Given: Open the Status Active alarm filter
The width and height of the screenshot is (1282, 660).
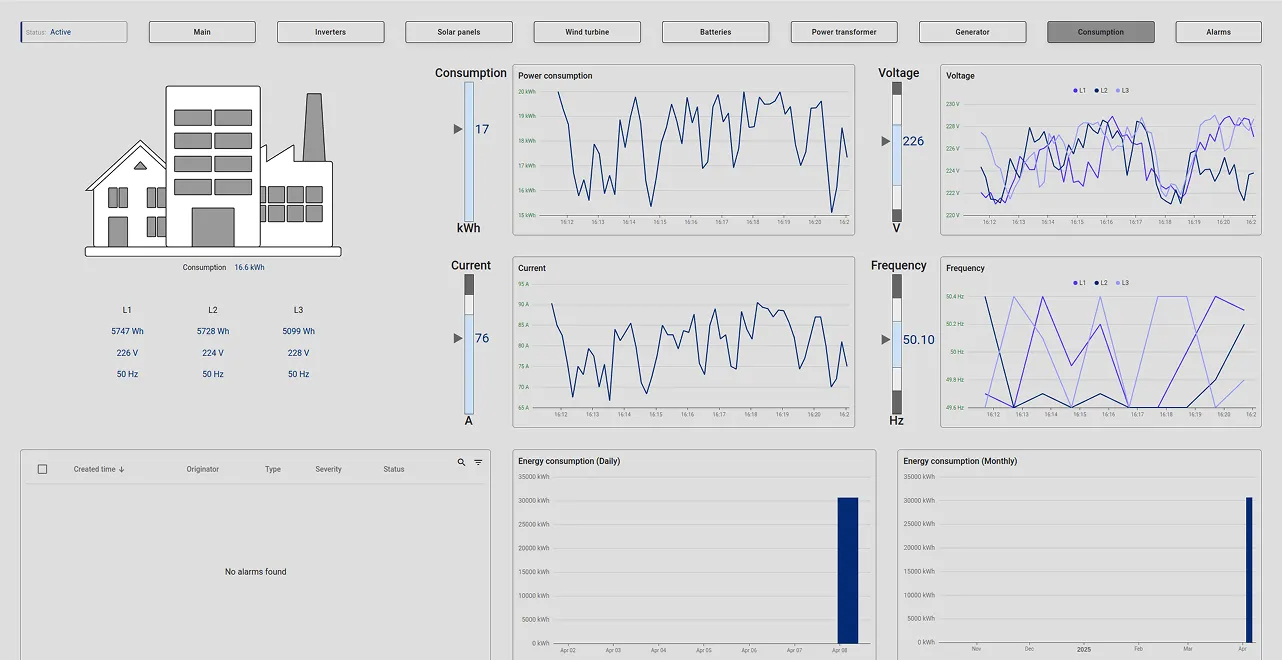Looking at the screenshot, I should click(73, 31).
